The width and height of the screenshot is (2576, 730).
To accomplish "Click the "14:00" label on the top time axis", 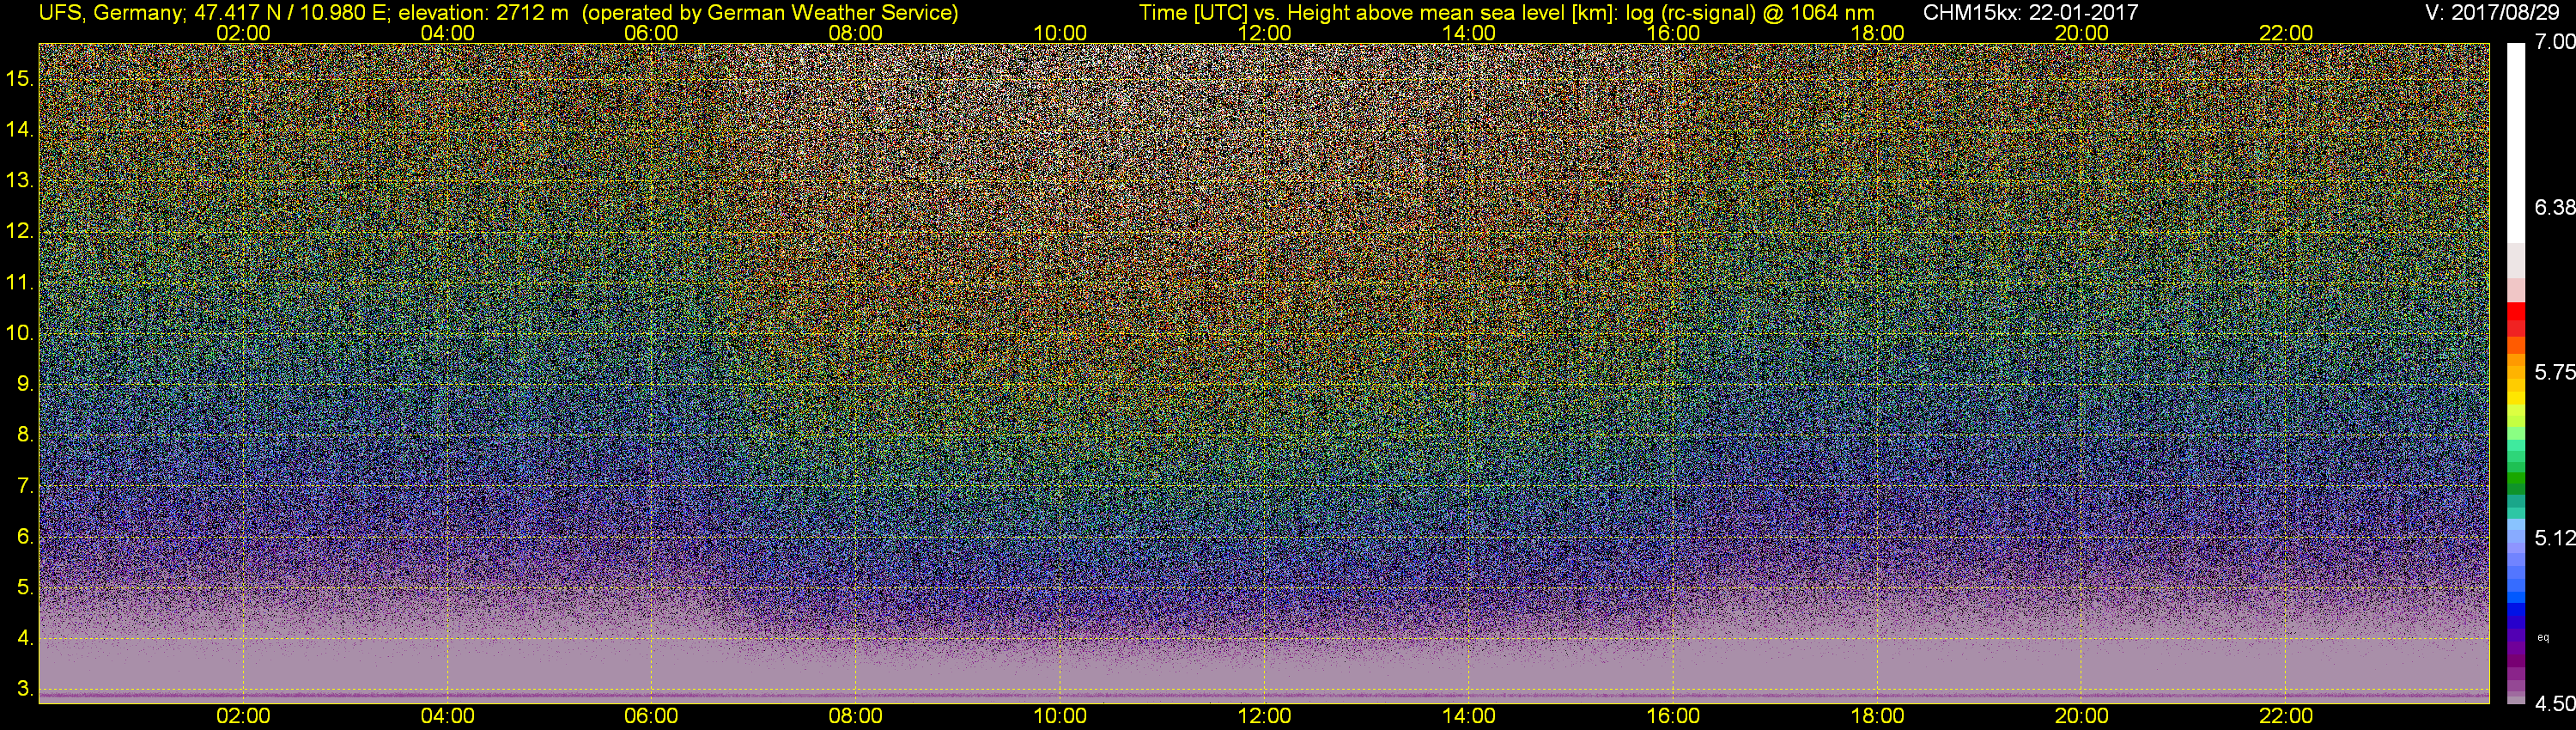I will pyautogui.click(x=1469, y=33).
